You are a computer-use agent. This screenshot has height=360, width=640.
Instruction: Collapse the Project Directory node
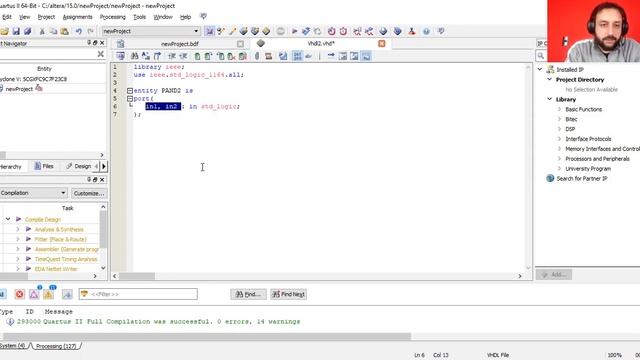[550, 80]
